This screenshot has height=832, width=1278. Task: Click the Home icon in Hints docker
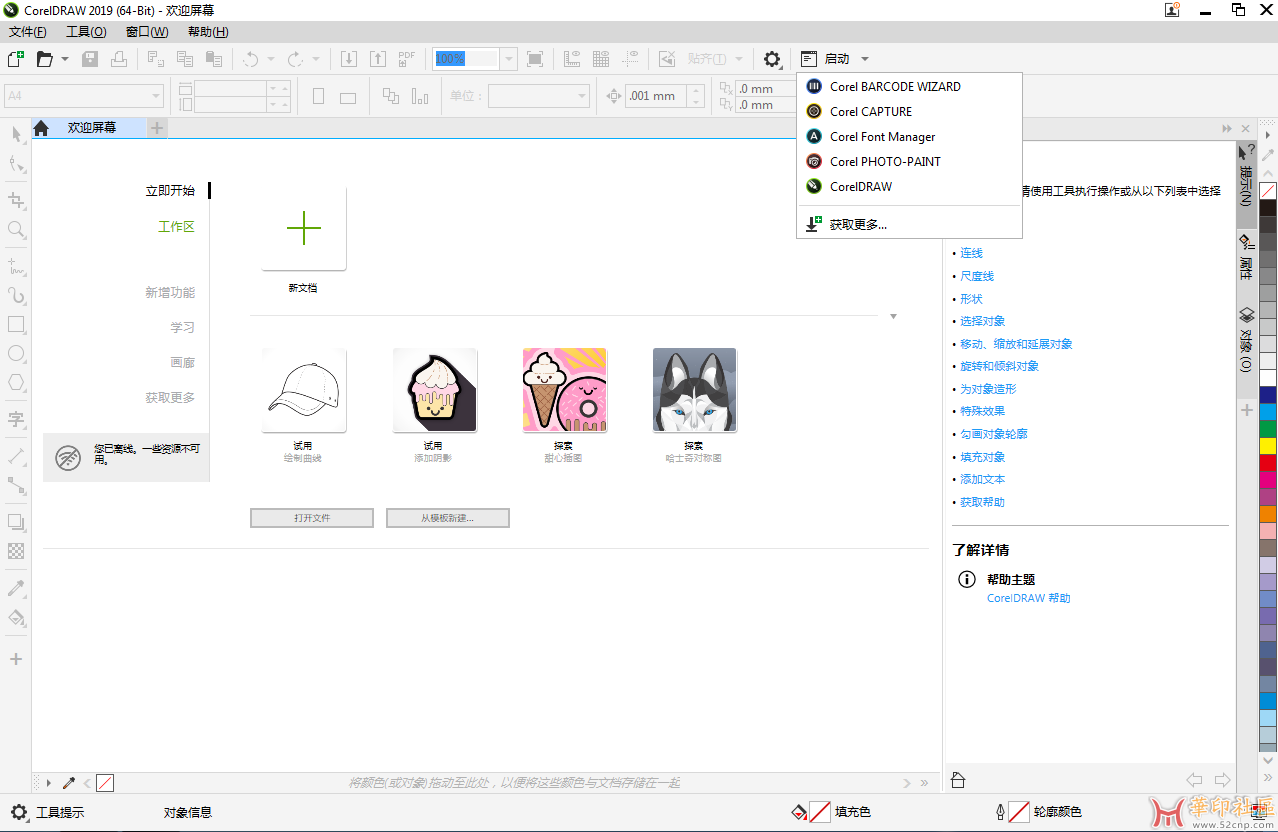coord(957,780)
